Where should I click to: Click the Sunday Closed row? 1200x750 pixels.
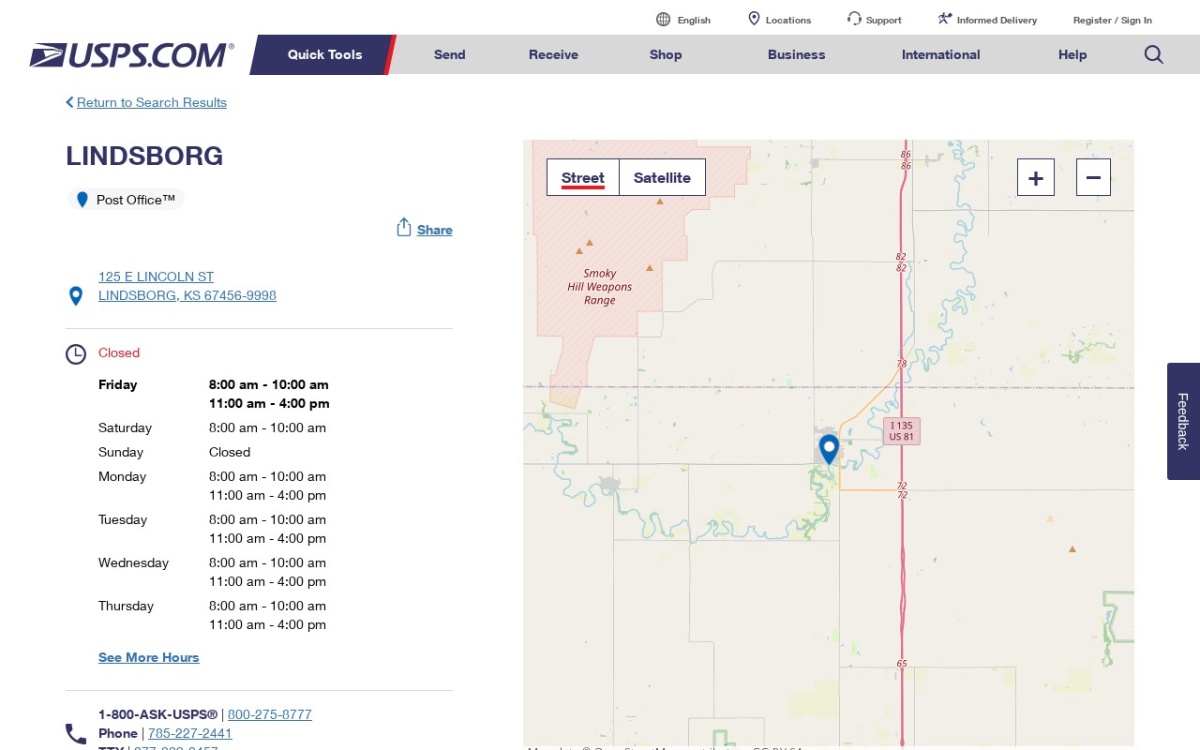[174, 452]
